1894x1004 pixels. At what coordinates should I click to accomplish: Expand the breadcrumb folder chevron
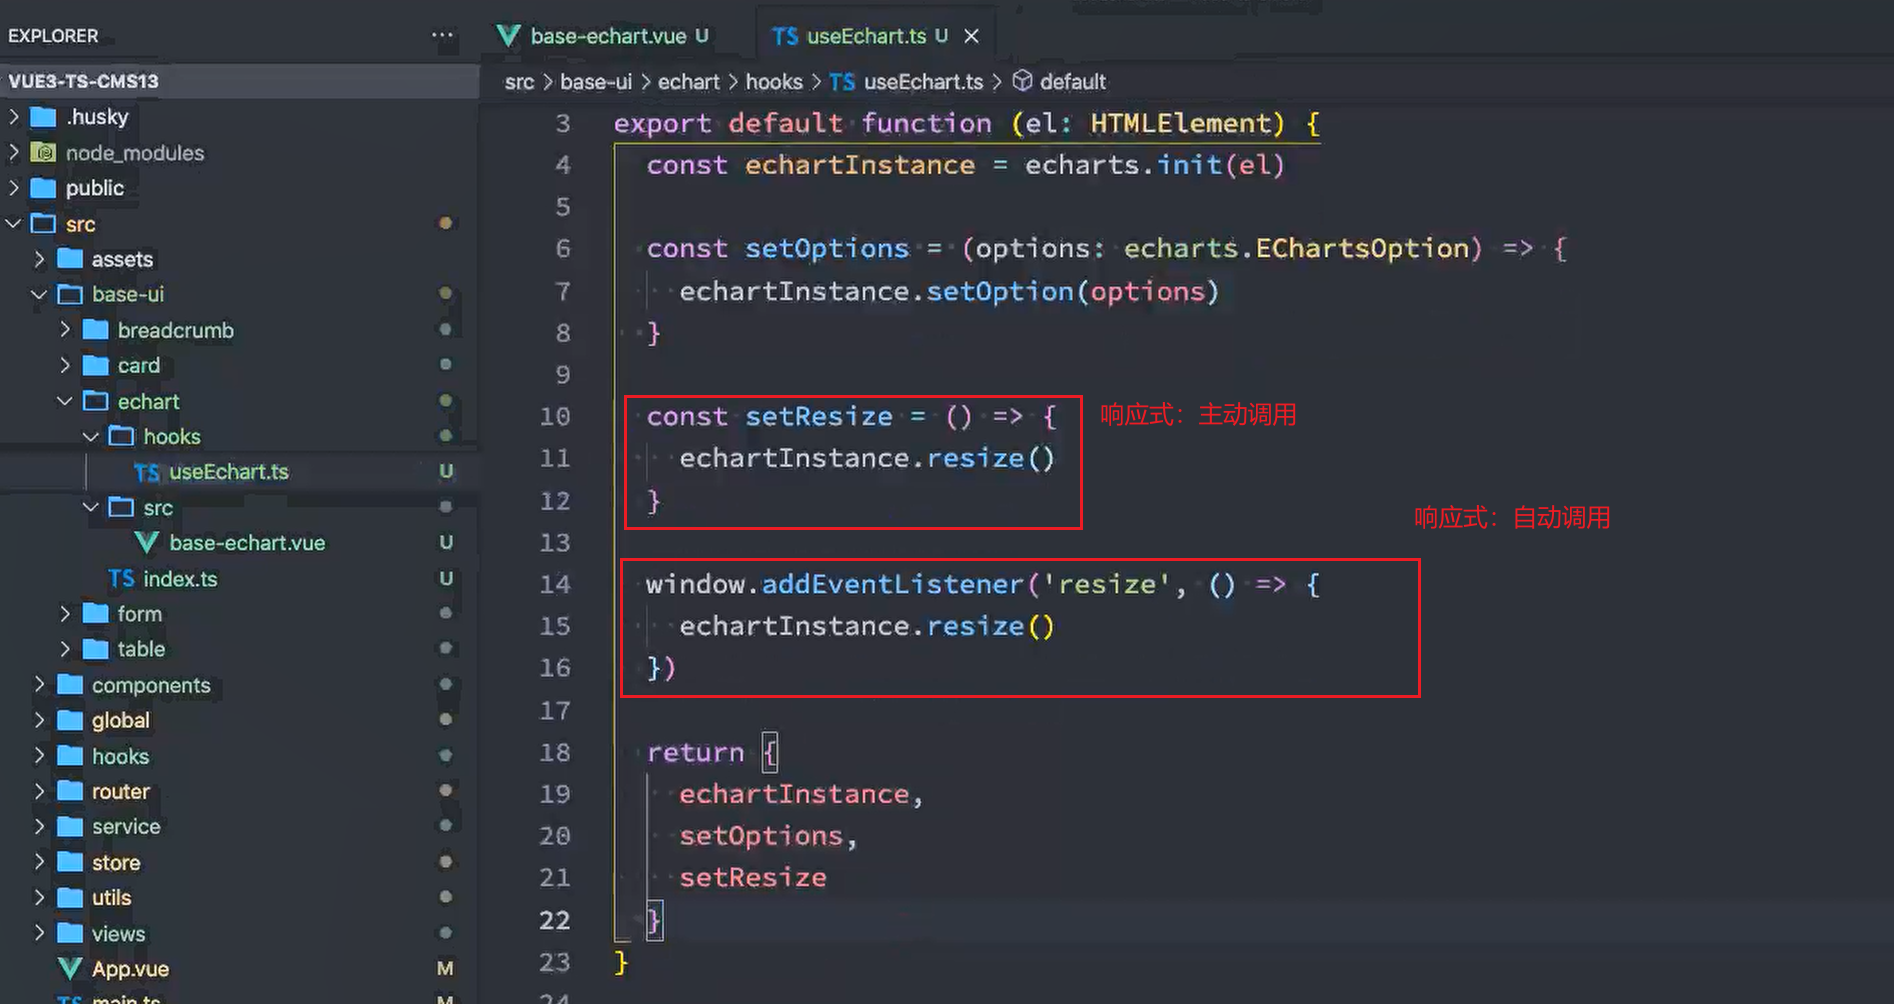pyautogui.click(x=65, y=329)
